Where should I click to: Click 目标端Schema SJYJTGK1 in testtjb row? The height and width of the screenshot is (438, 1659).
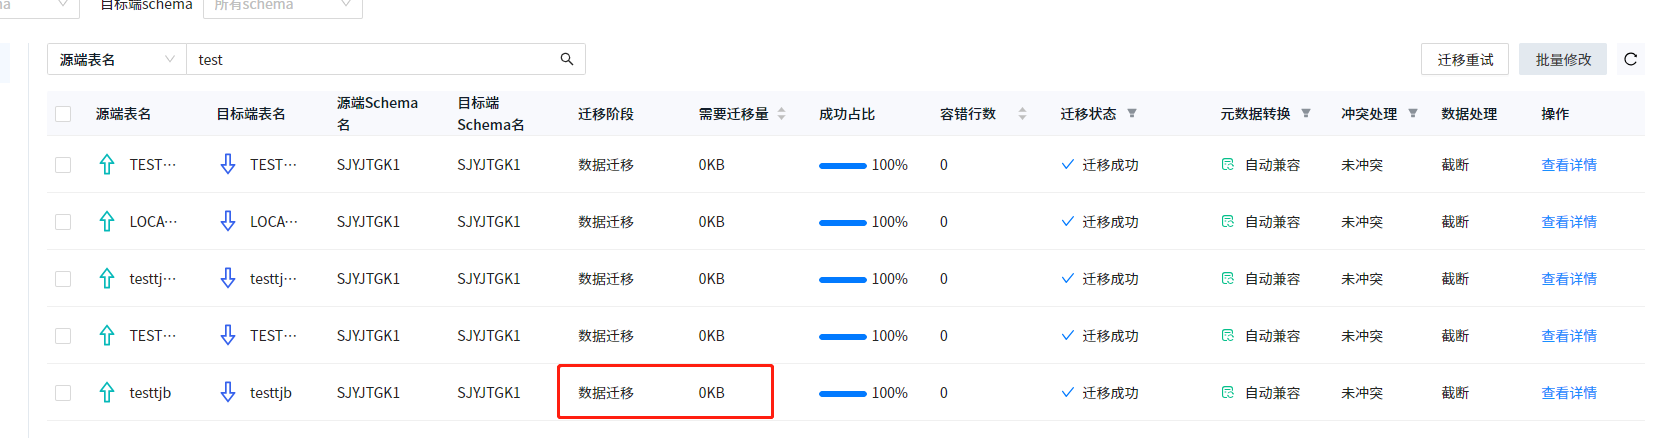click(489, 393)
